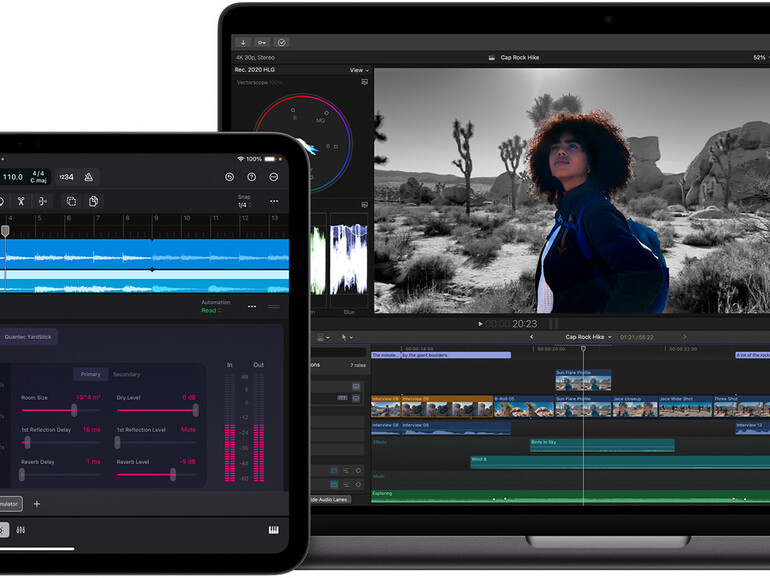Select the 'by the giant boulders' caption

pyautogui.click(x=456, y=355)
